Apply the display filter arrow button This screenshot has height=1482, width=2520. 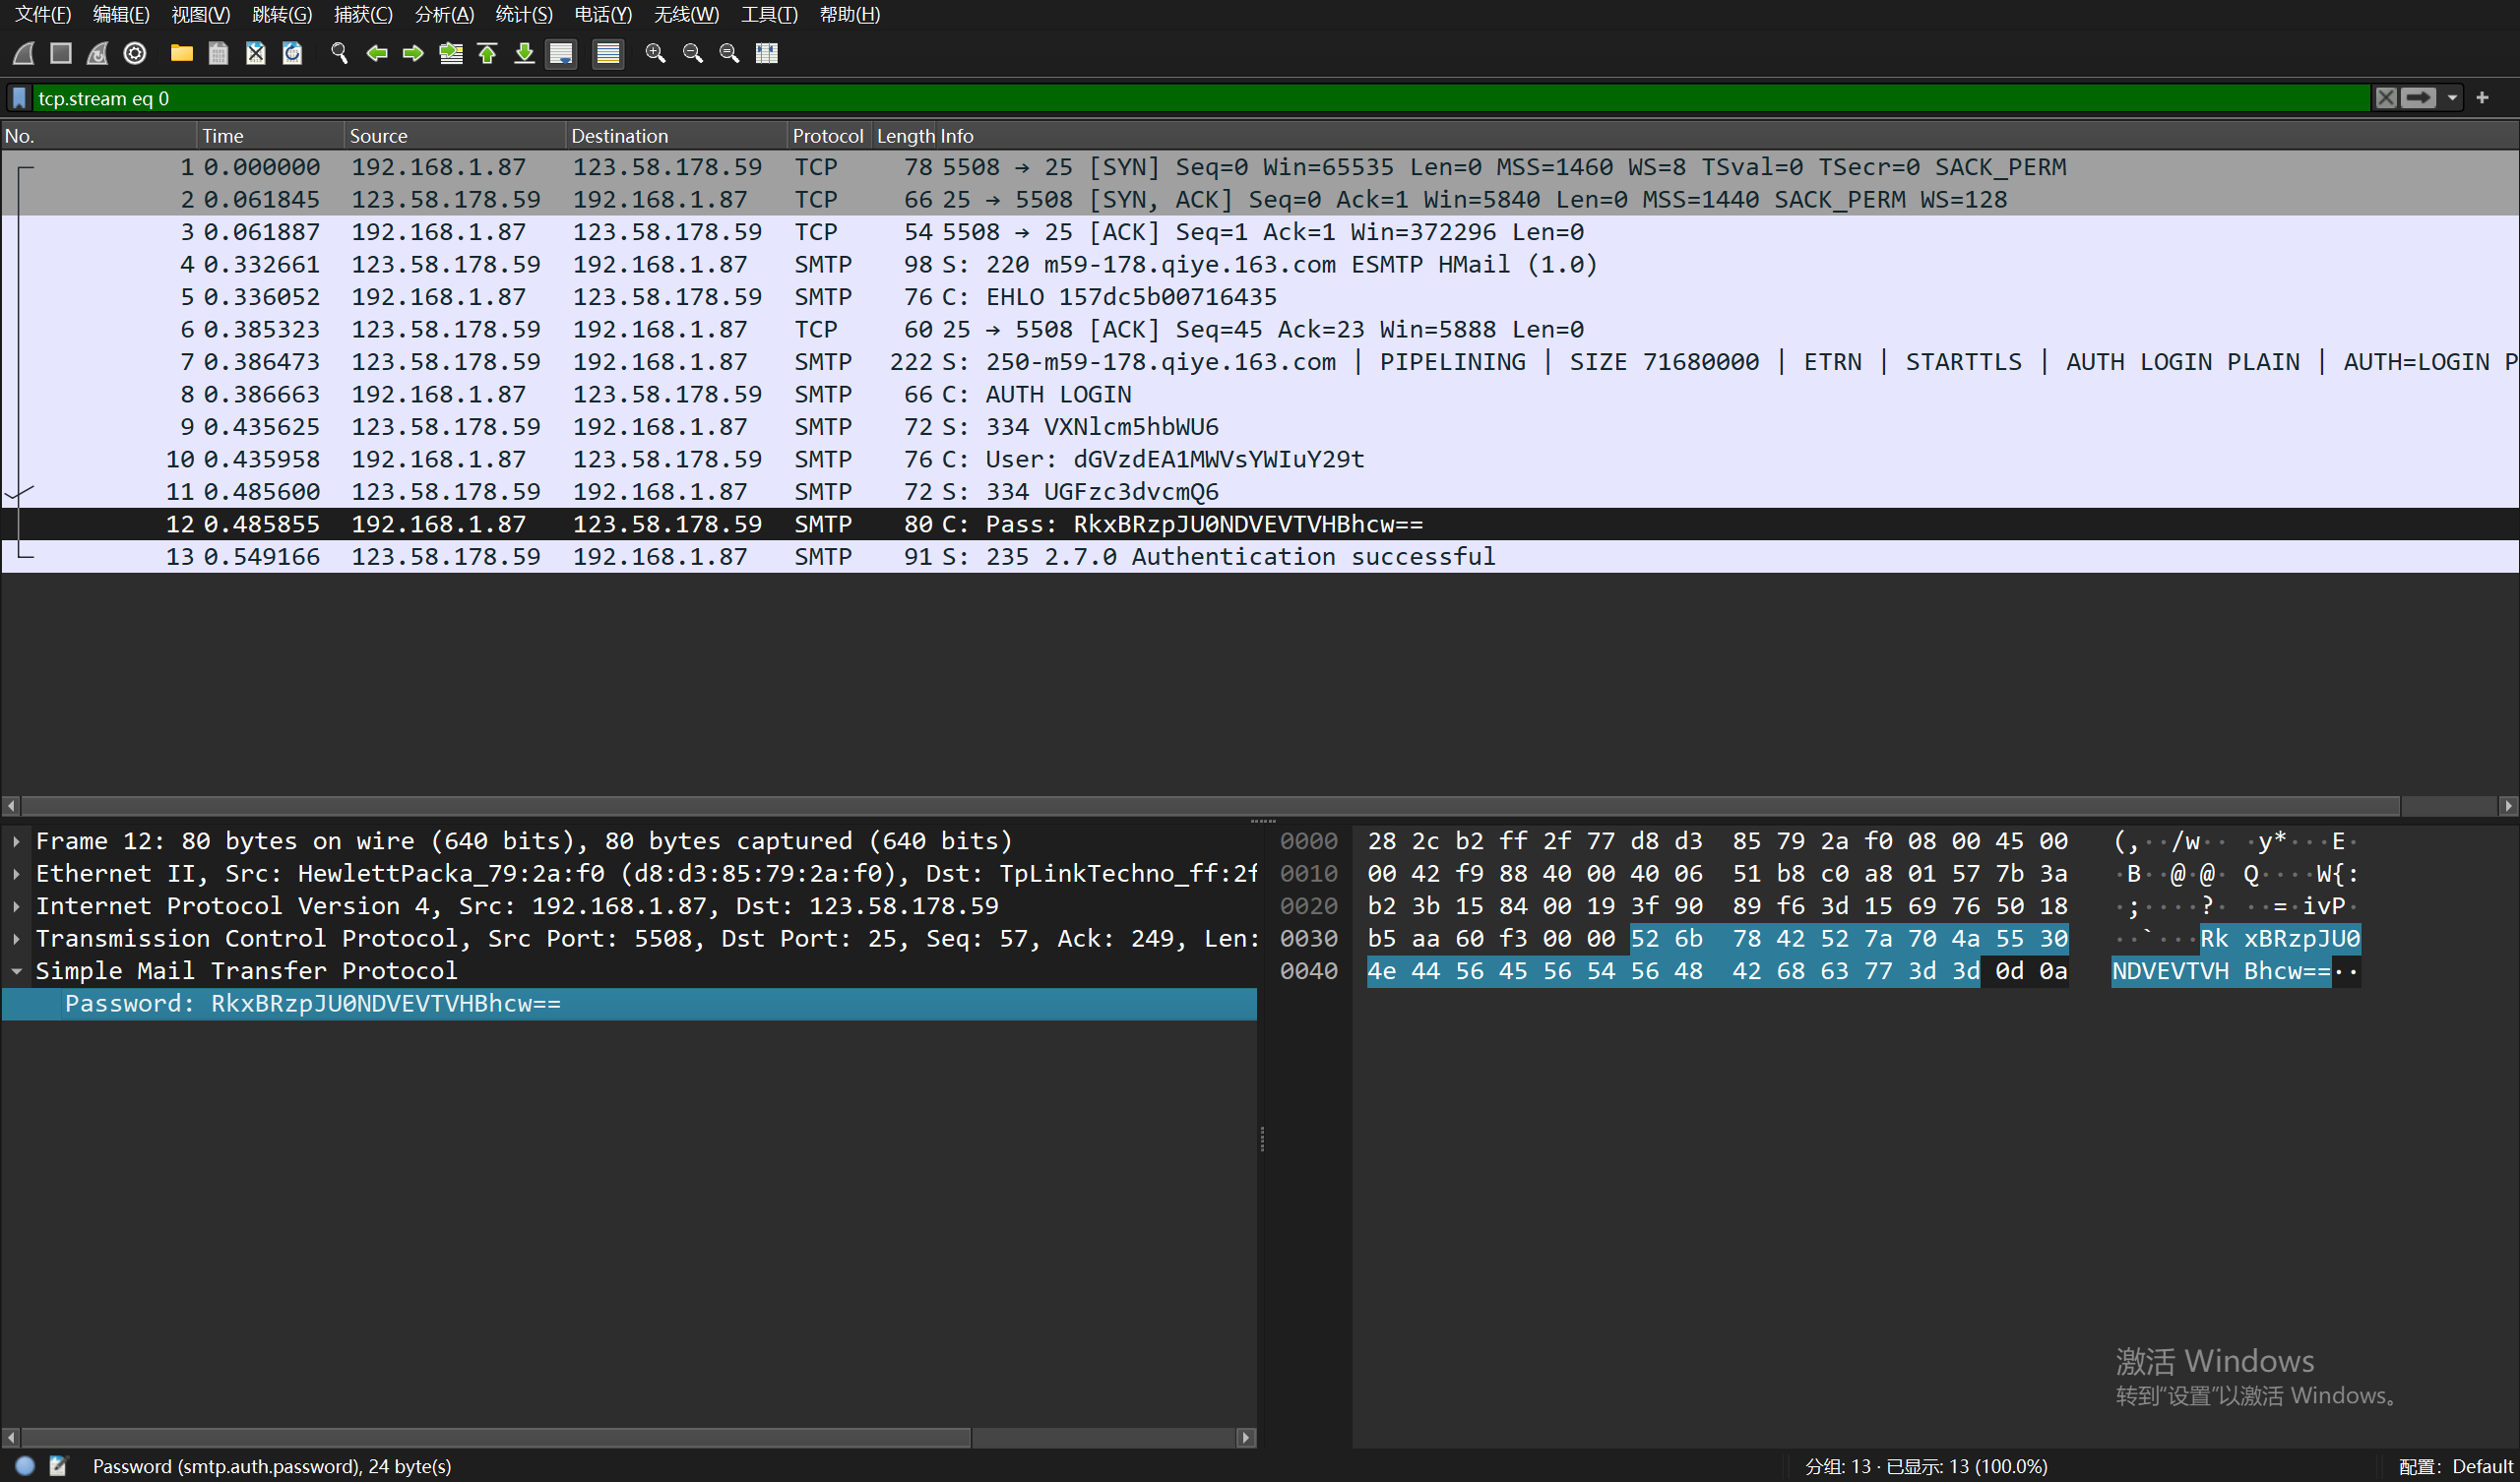click(2419, 98)
